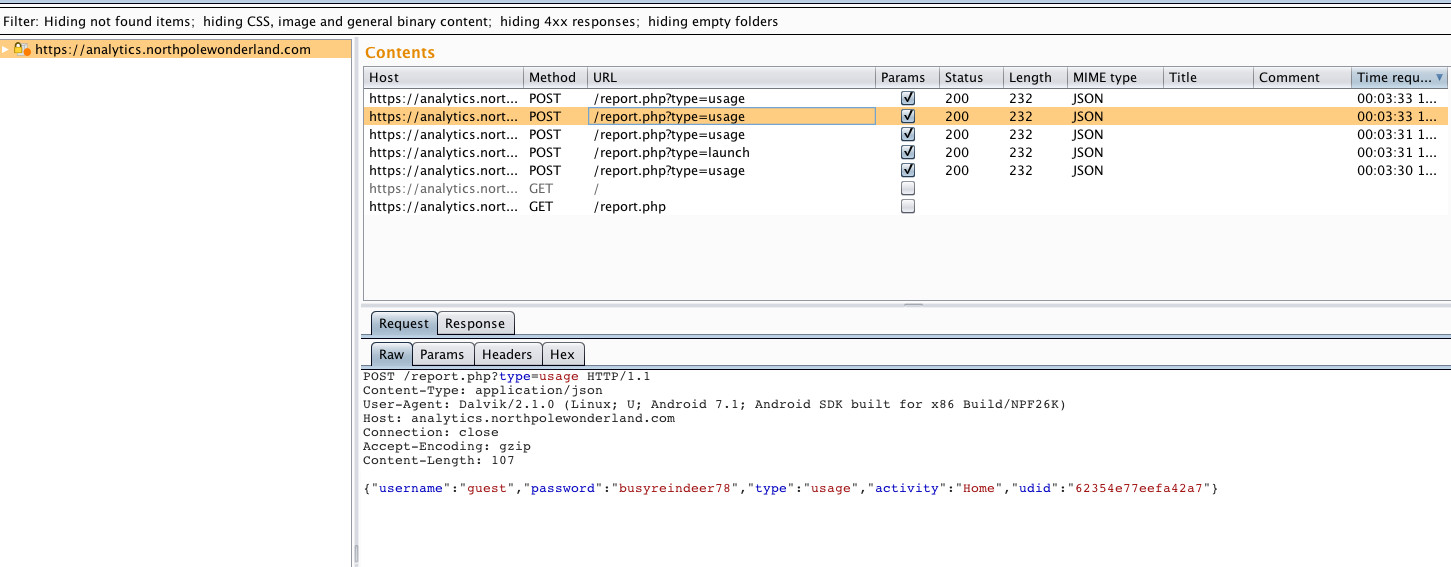The height and width of the screenshot is (567, 1451).
Task: Click the lock icon beside the site tree host
Action: [x=19, y=50]
